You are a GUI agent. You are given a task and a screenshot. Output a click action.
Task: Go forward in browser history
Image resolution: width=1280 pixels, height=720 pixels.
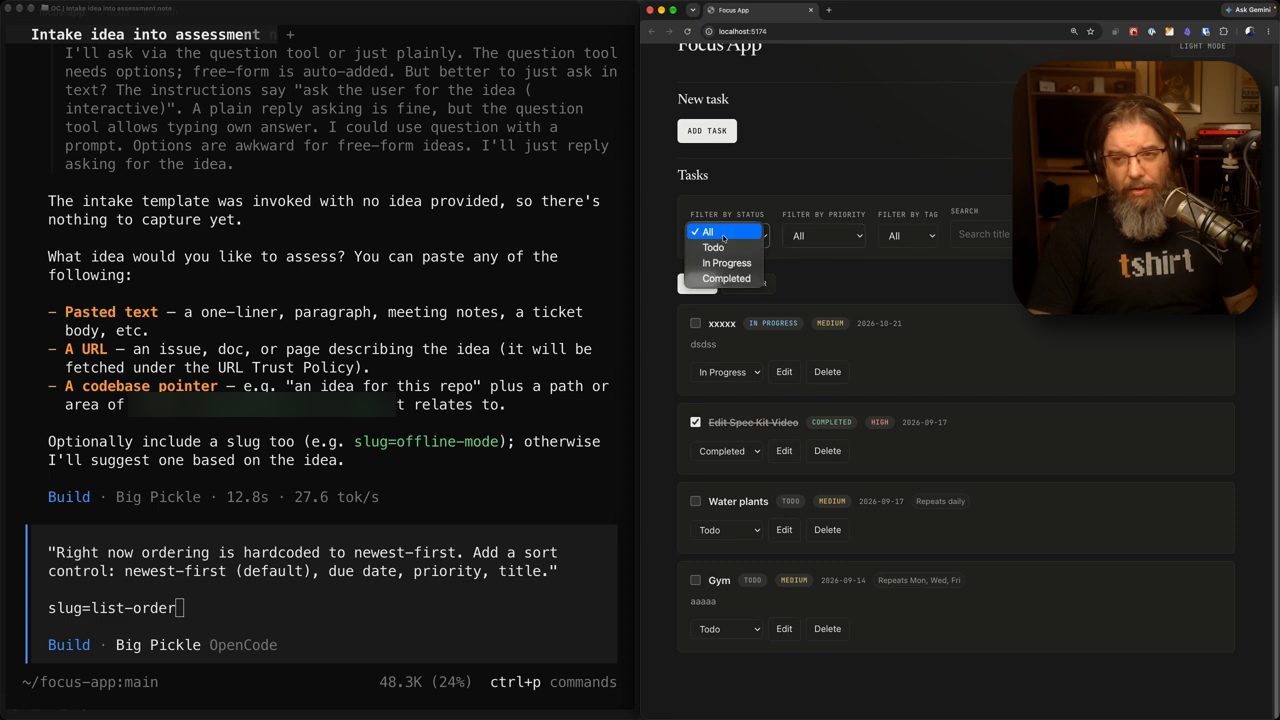[x=669, y=31]
